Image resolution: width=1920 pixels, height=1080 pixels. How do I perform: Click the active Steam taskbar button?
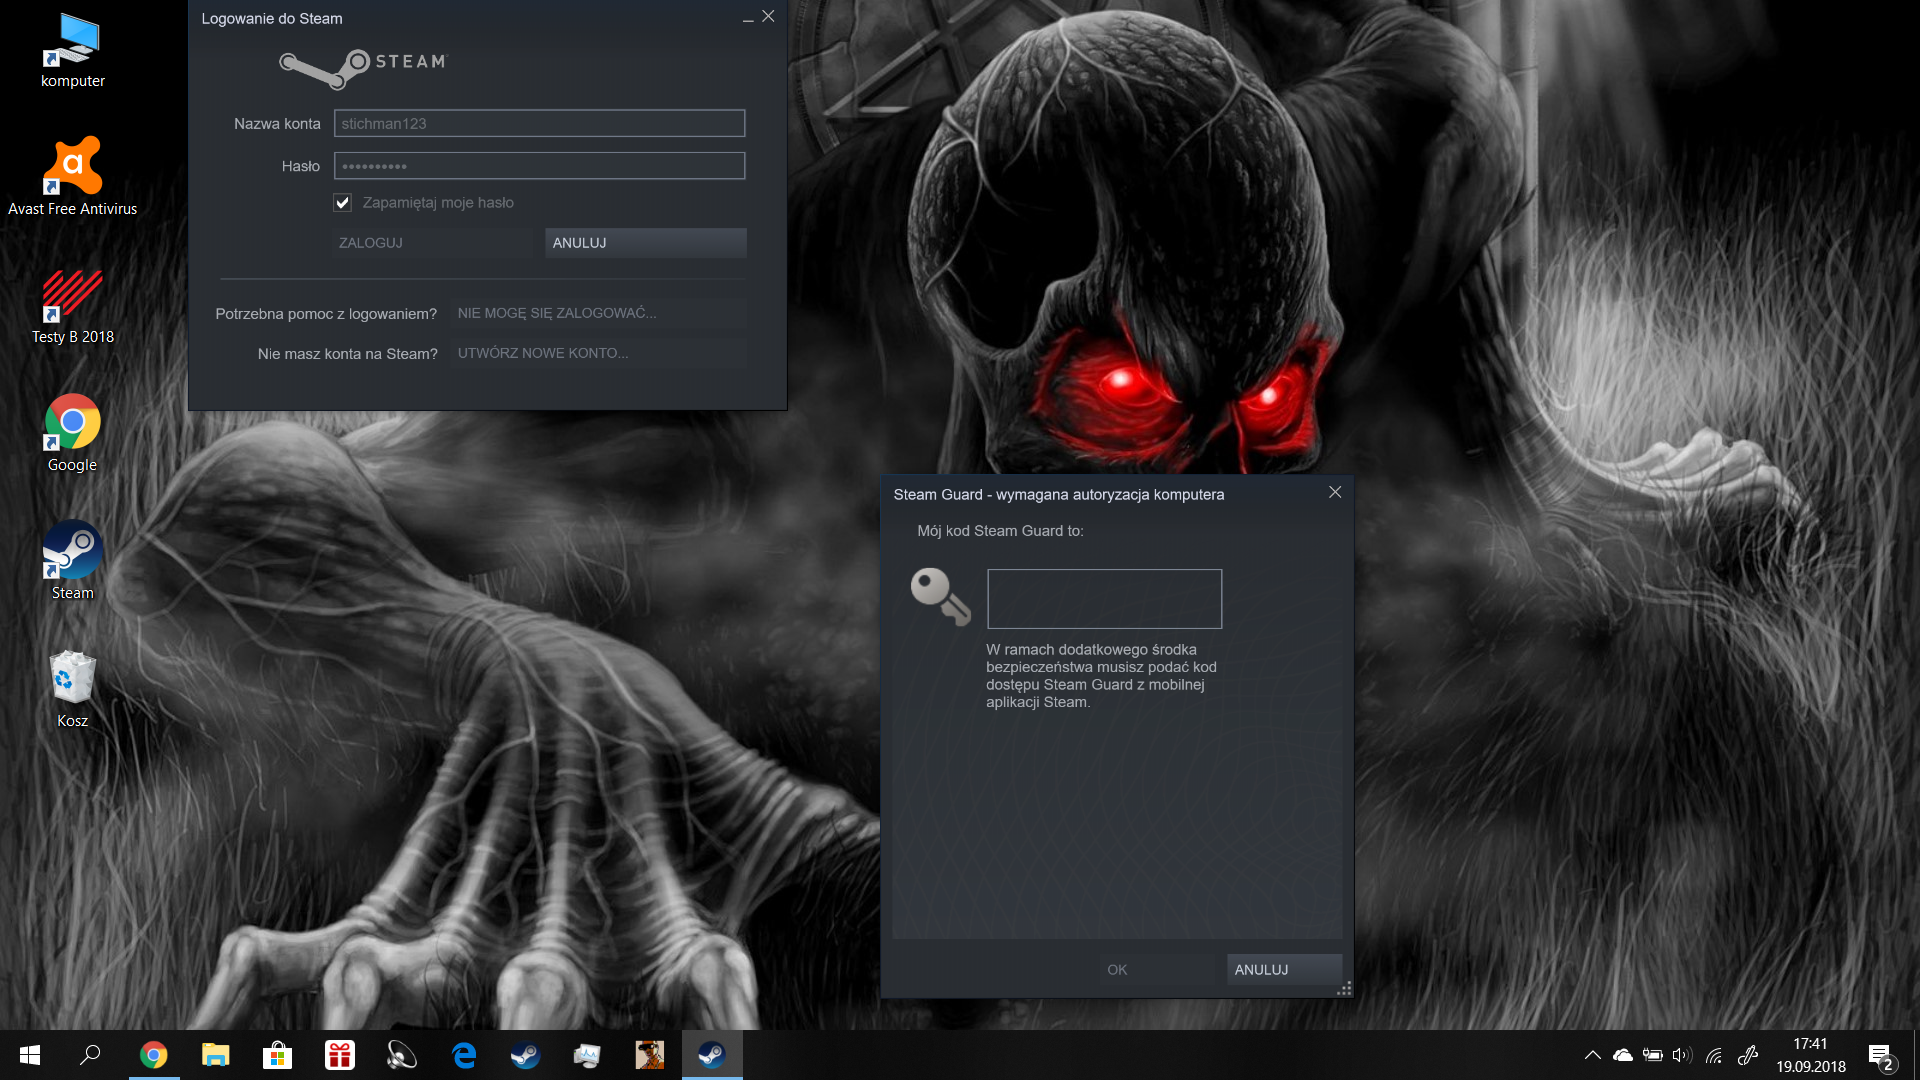[x=712, y=1055]
